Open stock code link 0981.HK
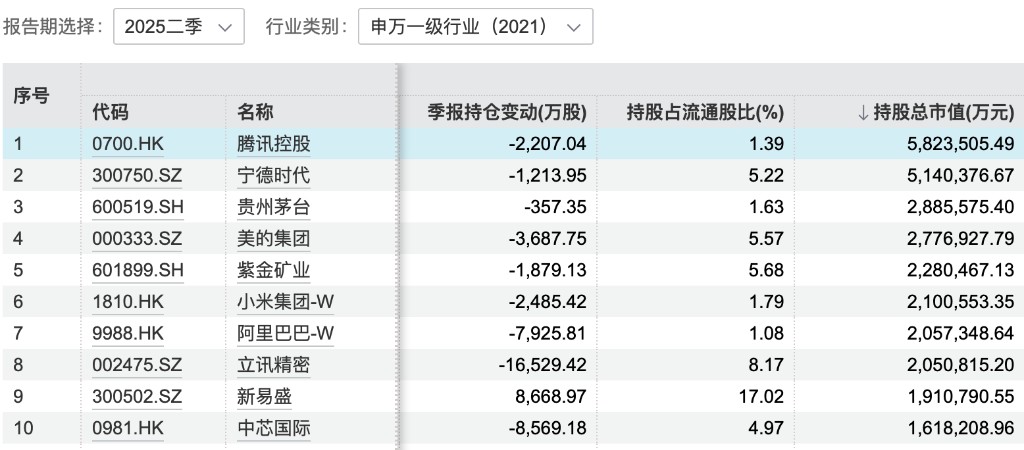This screenshot has height=450, width=1024. coord(128,428)
